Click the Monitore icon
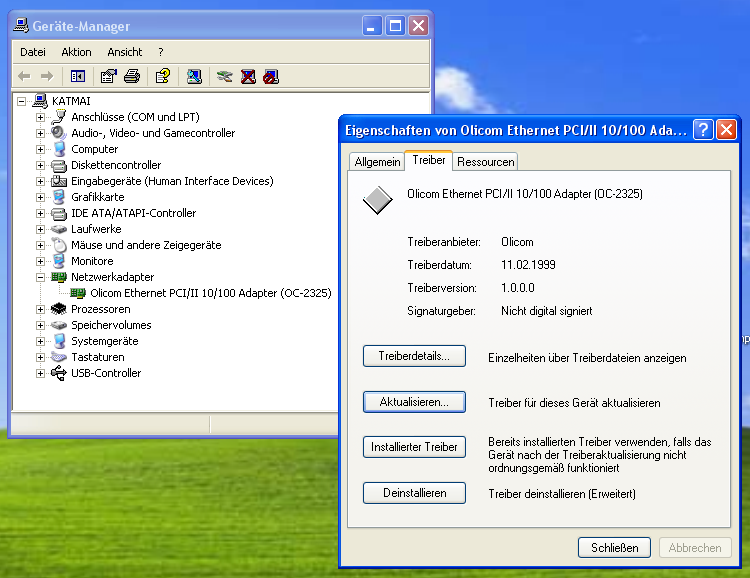Screen dimensions: 750x578 point(59,261)
